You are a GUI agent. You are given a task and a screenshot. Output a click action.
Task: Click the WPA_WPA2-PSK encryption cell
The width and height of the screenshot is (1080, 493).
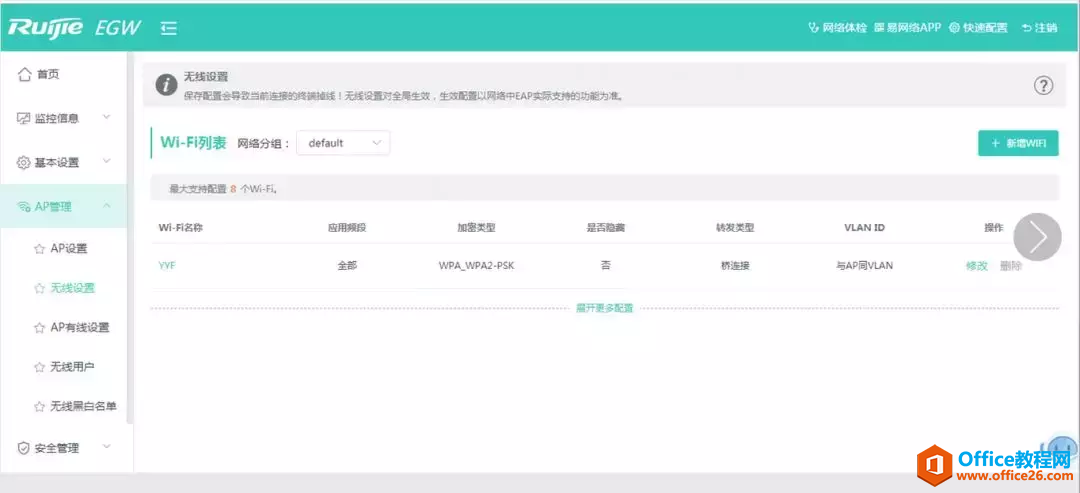click(476, 266)
